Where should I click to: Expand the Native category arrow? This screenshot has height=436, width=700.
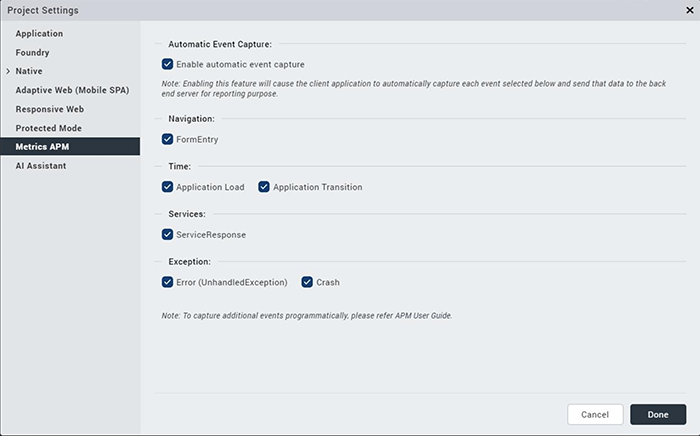tap(8, 72)
